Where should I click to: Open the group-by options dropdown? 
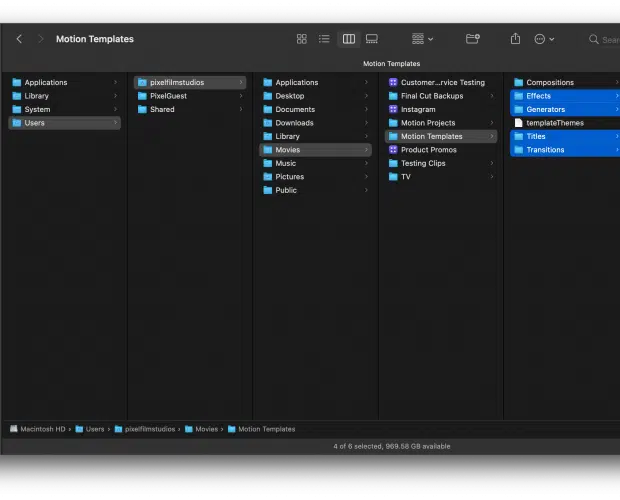click(422, 39)
